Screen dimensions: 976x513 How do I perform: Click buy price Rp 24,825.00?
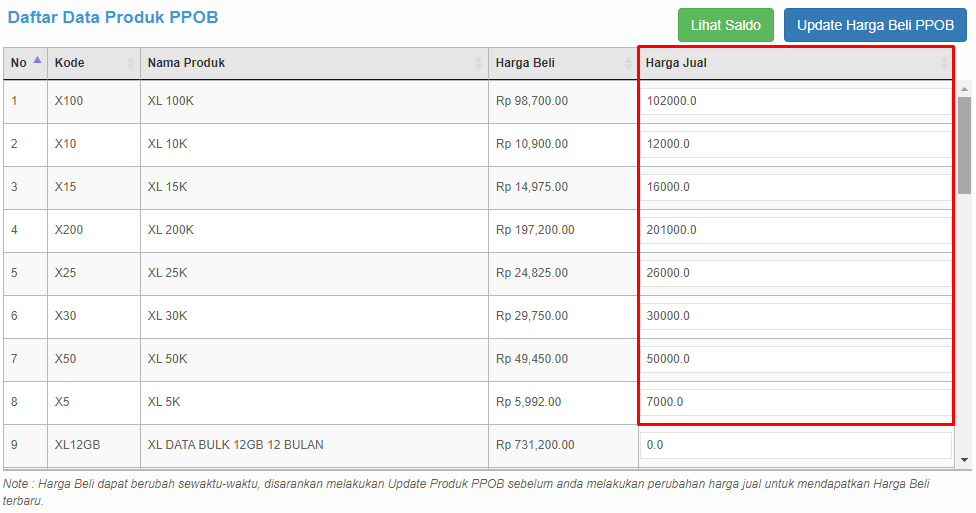pos(532,273)
